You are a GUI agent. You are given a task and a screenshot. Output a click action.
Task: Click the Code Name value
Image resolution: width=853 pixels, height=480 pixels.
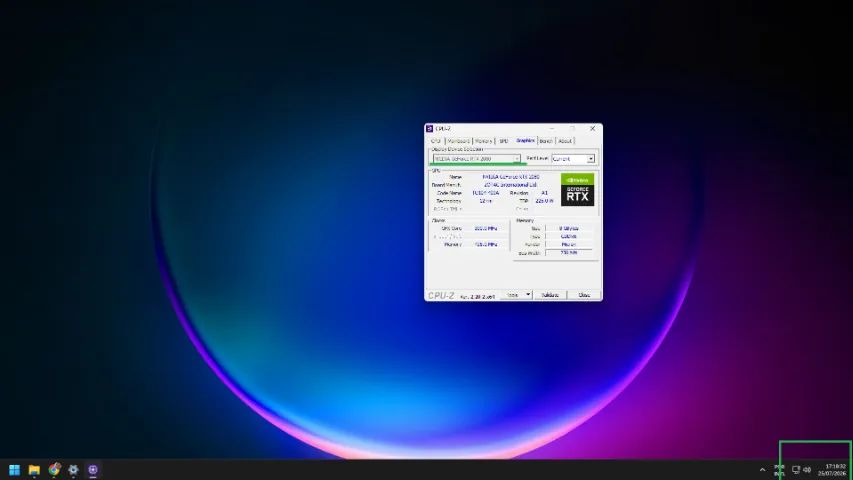(x=485, y=193)
